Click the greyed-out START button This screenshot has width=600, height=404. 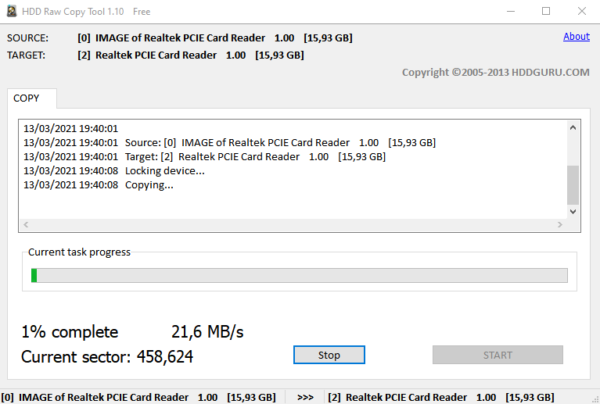[x=497, y=355]
